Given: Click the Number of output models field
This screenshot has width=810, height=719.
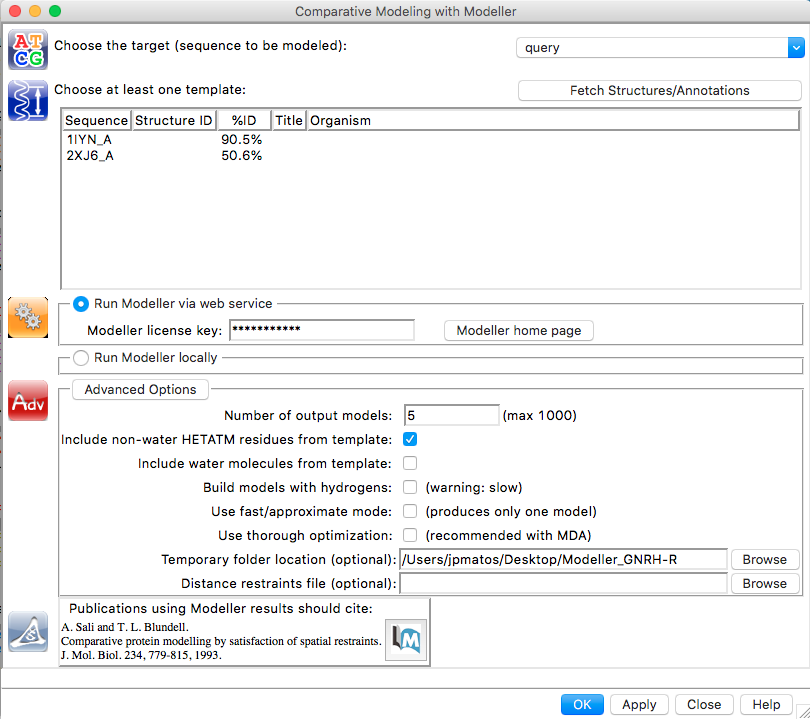Looking at the screenshot, I should [451, 415].
